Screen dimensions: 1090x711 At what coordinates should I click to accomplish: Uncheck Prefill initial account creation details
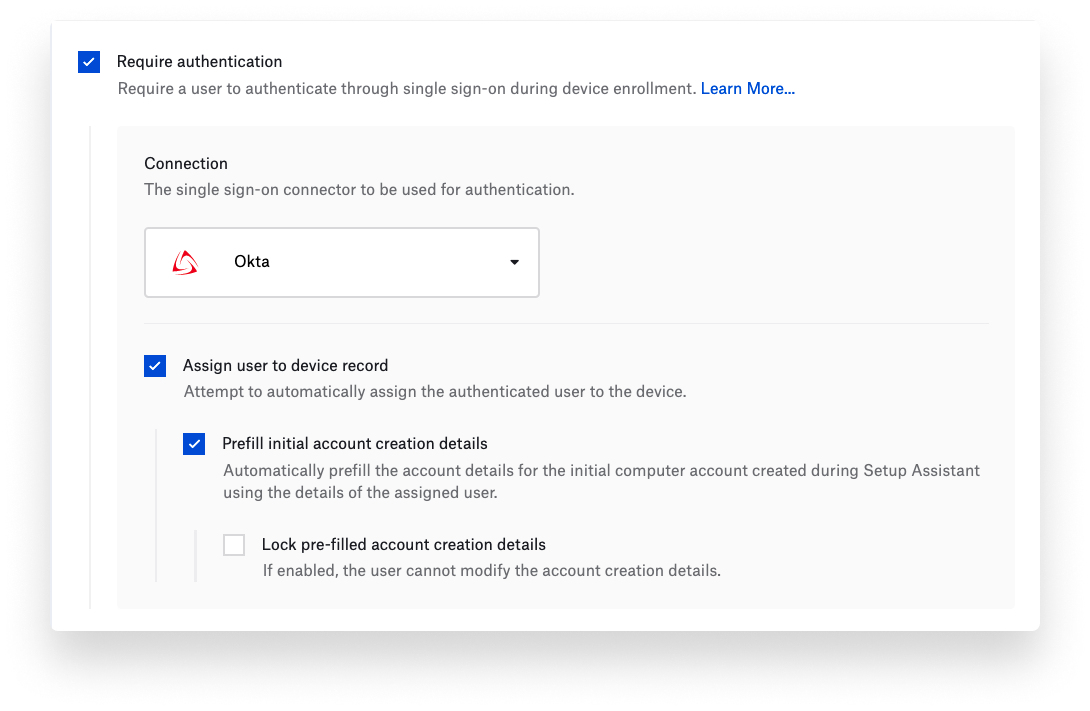pyautogui.click(x=194, y=444)
